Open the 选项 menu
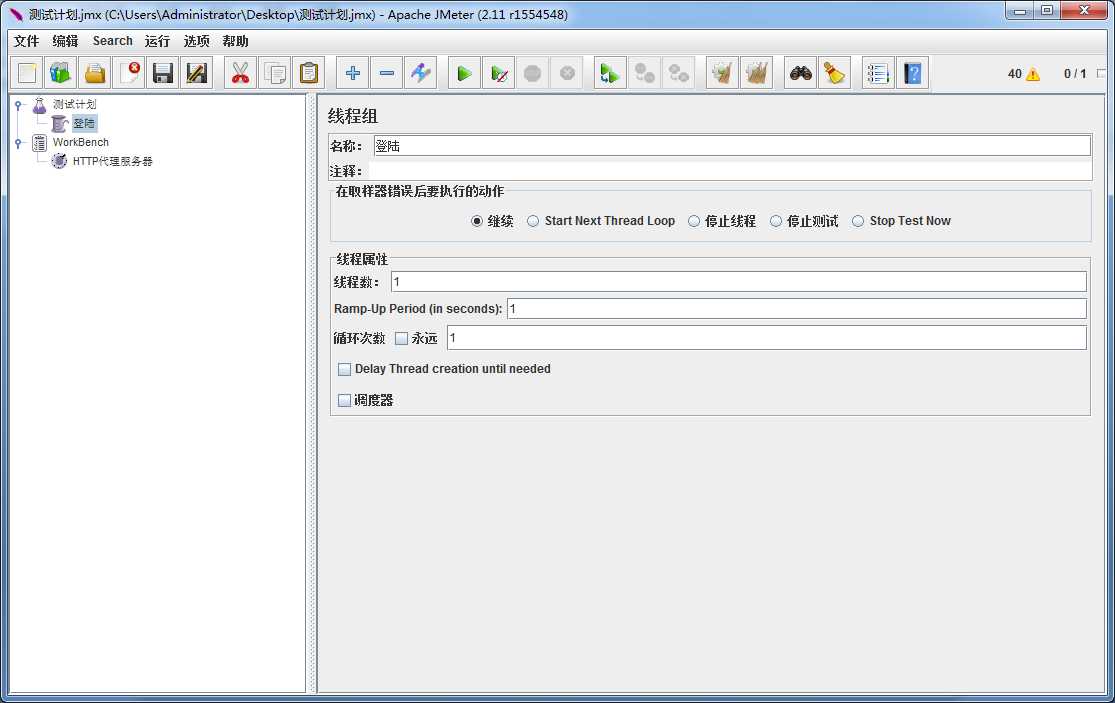1115x703 pixels. point(196,41)
